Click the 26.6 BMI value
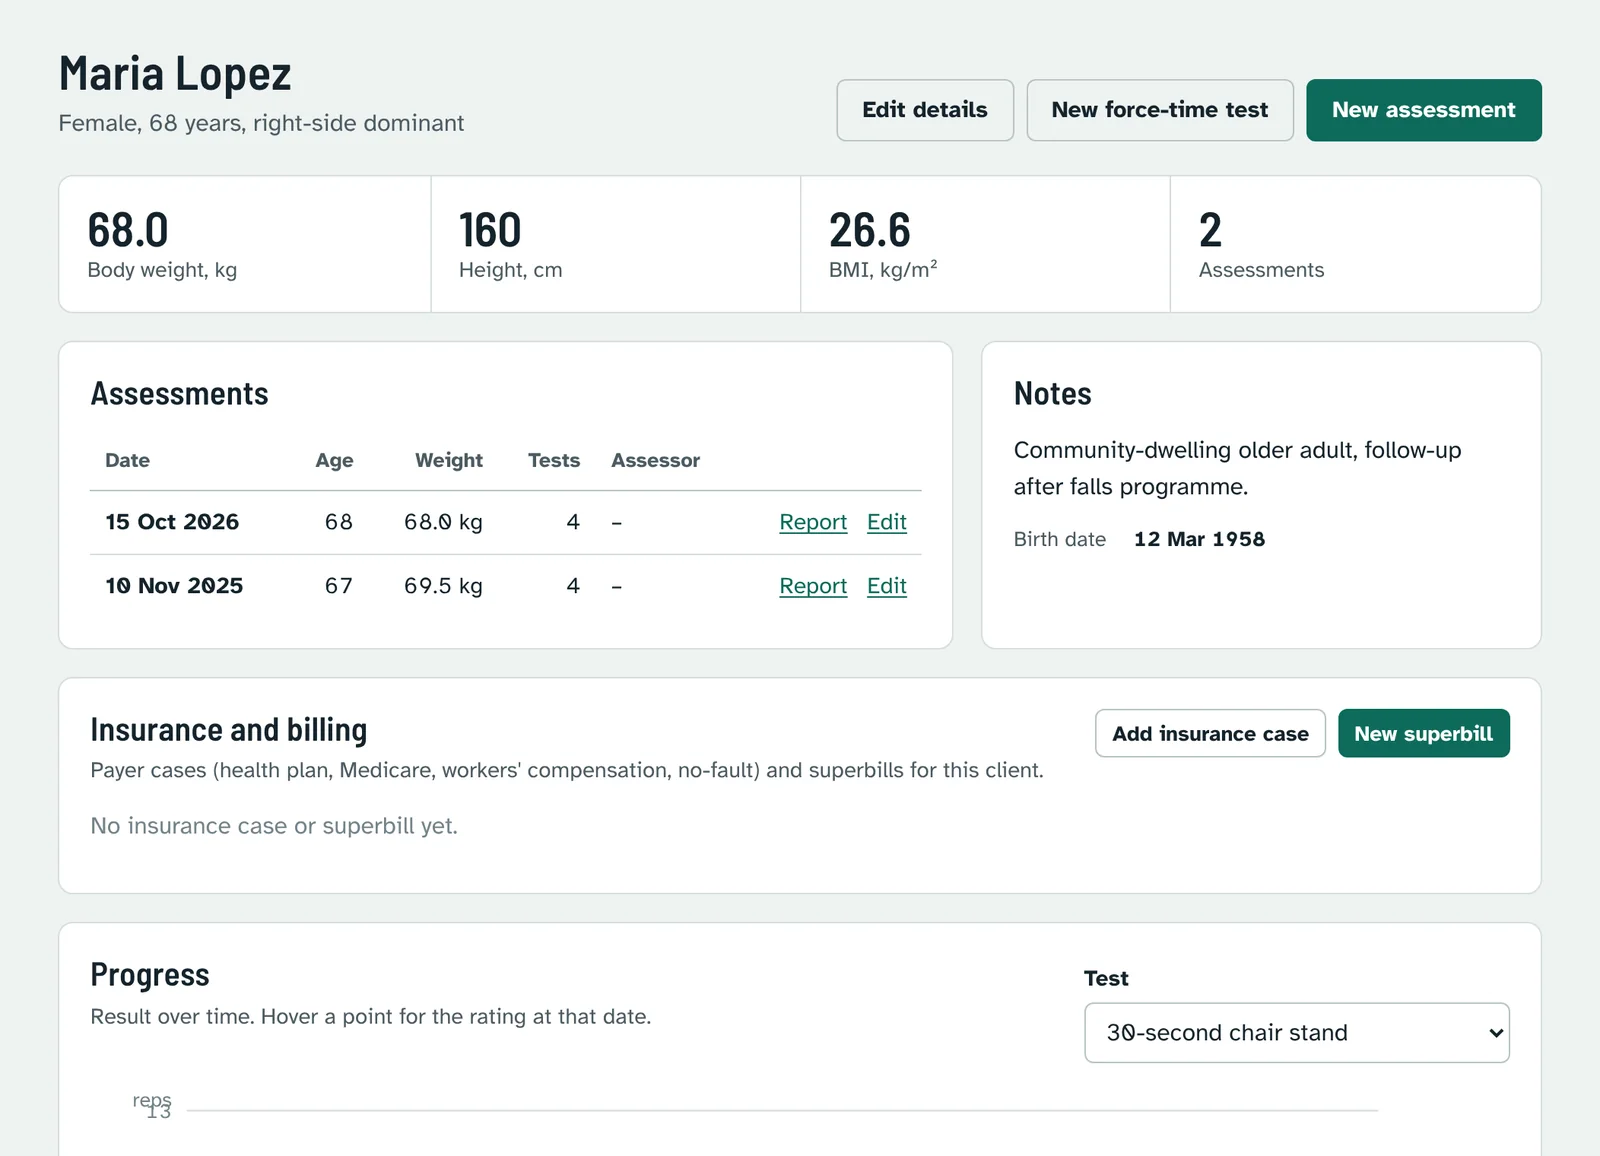1600x1156 pixels. [870, 230]
